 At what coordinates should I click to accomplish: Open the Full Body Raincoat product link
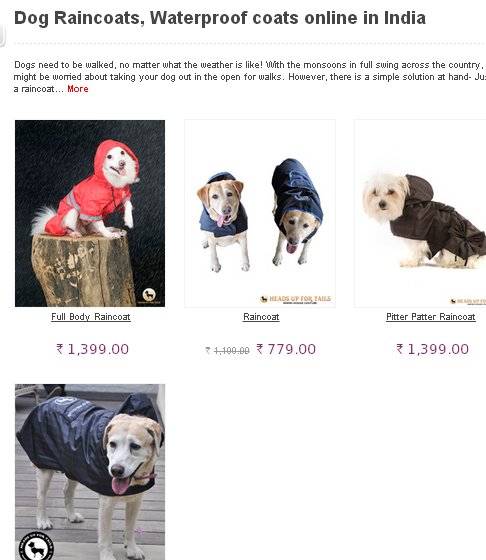click(91, 317)
